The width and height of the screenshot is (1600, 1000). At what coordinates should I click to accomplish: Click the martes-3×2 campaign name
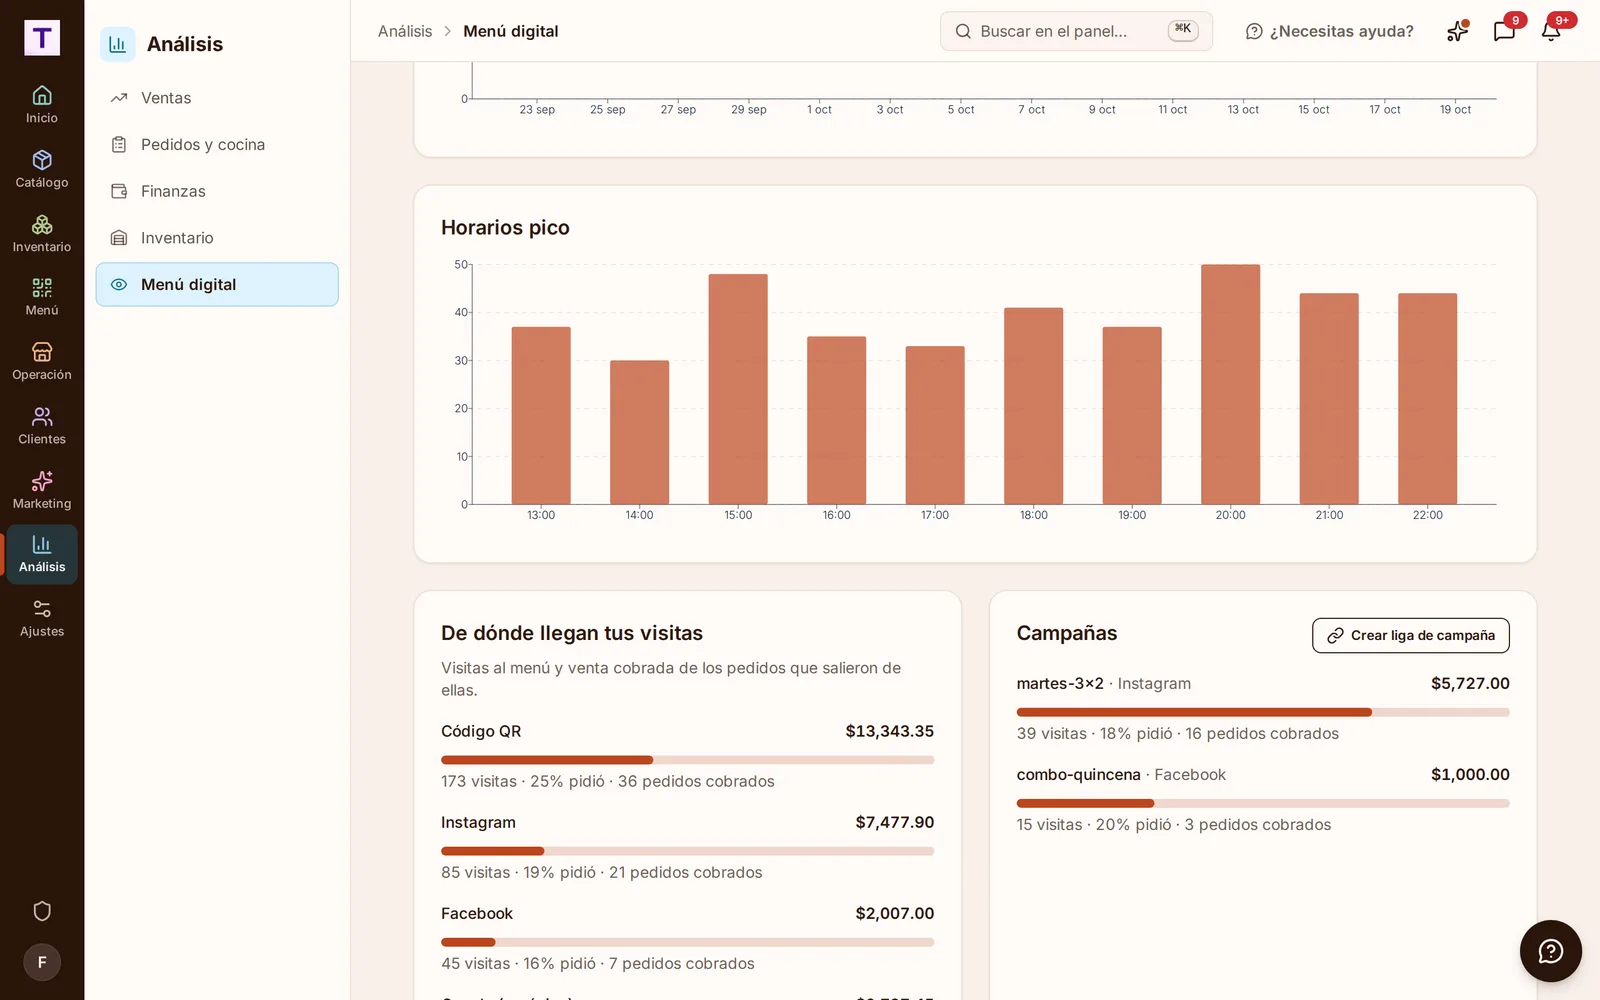(1060, 684)
